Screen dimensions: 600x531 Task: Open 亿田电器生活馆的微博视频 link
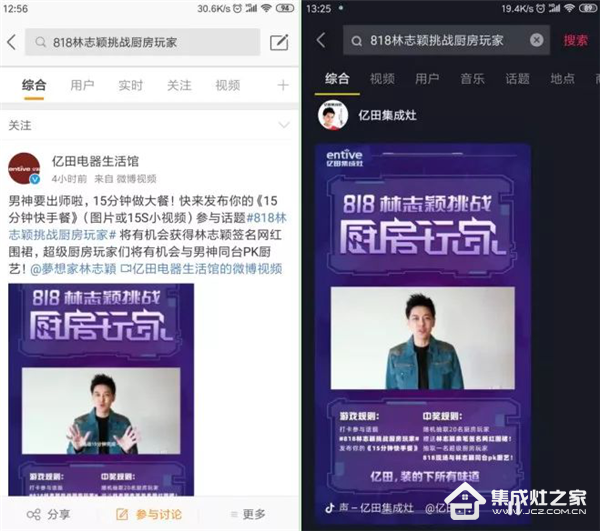[202, 269]
